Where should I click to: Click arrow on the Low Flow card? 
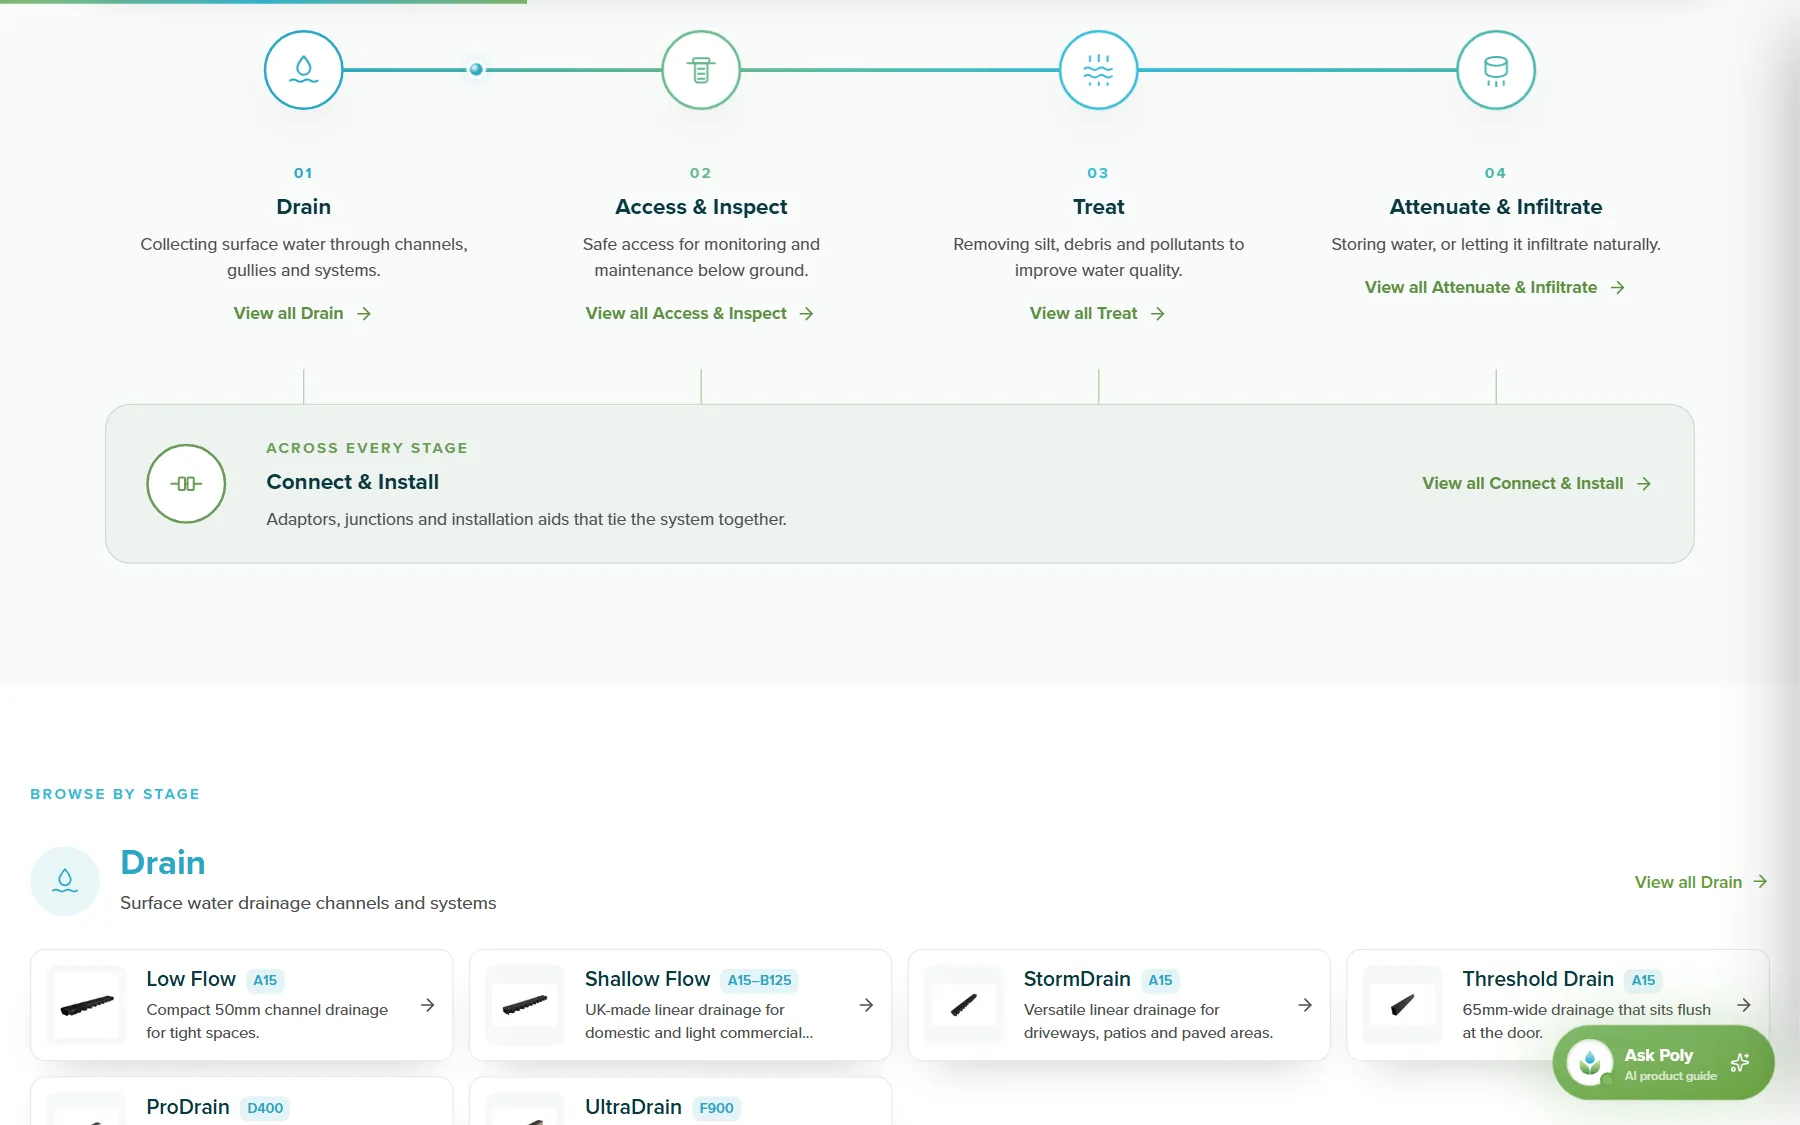(427, 1005)
